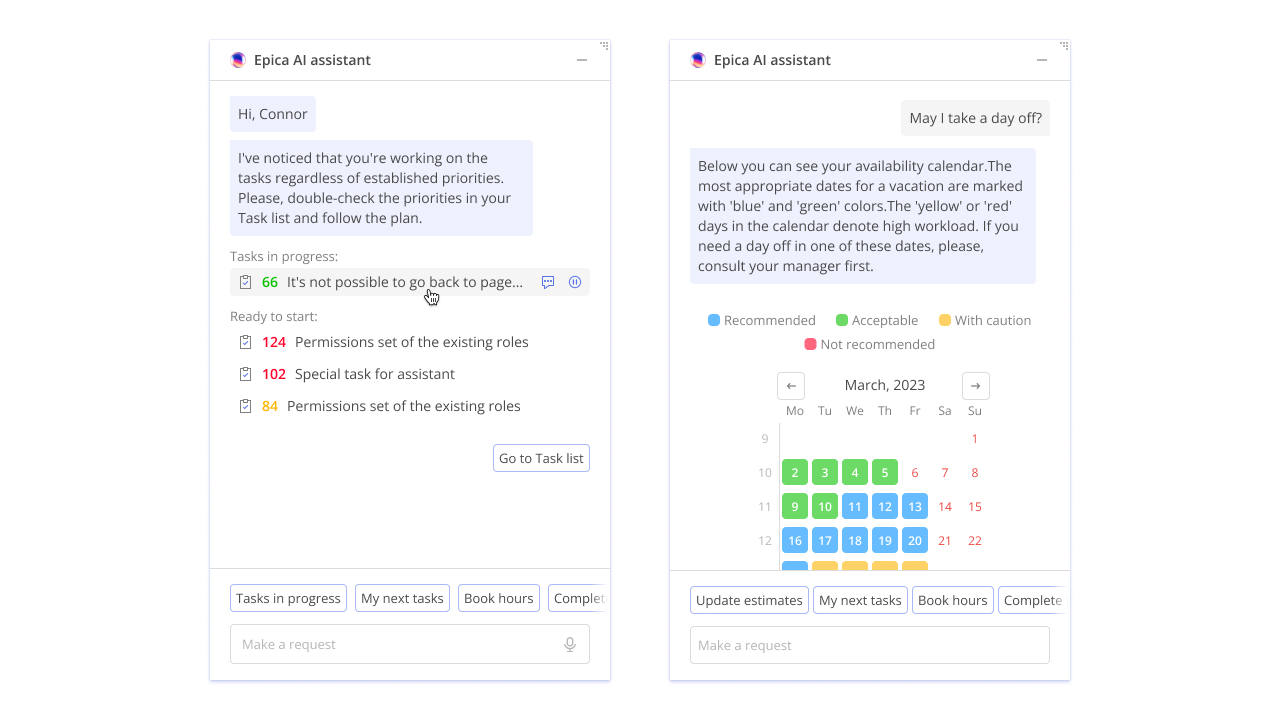
Task: Pause the in-progress task 66
Action: pyautogui.click(x=575, y=282)
